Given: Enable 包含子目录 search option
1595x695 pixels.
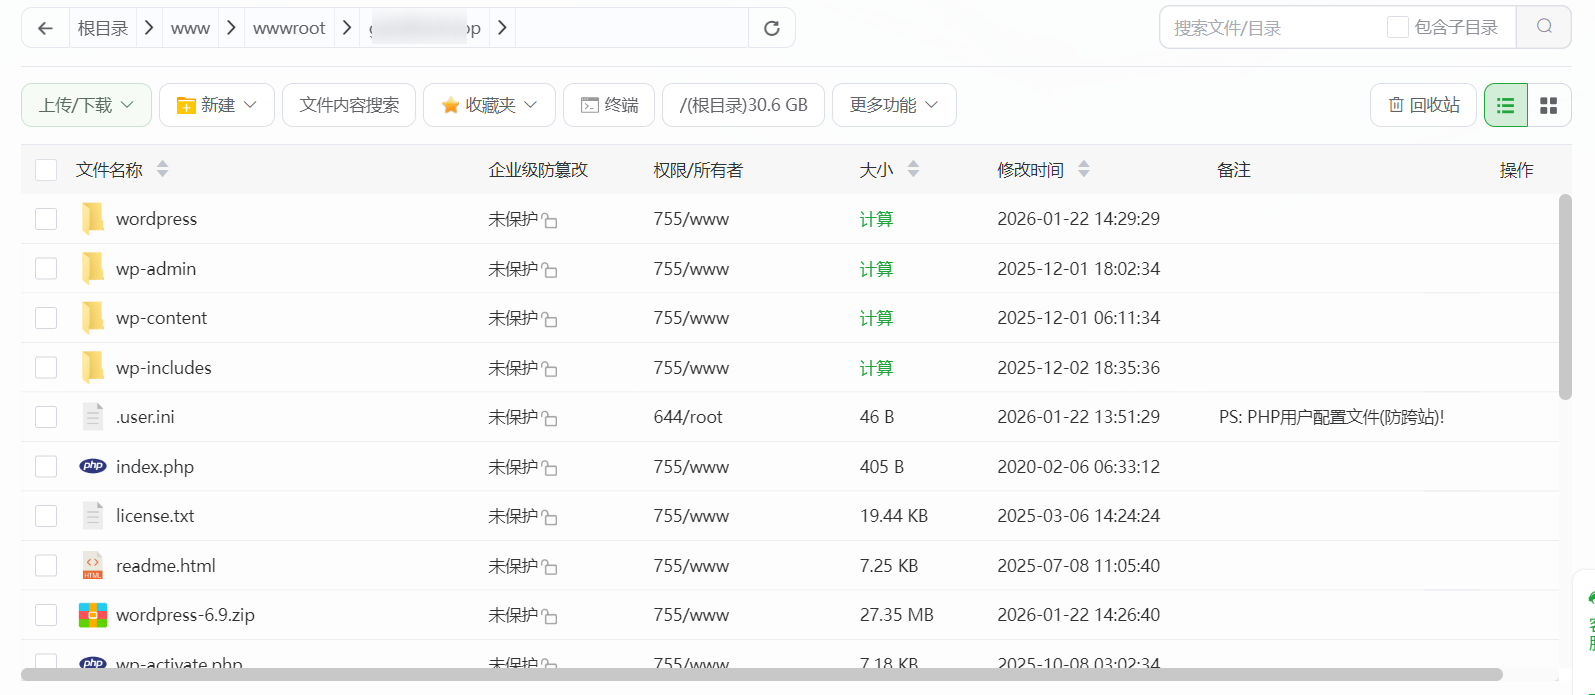Looking at the screenshot, I should click(1398, 27).
